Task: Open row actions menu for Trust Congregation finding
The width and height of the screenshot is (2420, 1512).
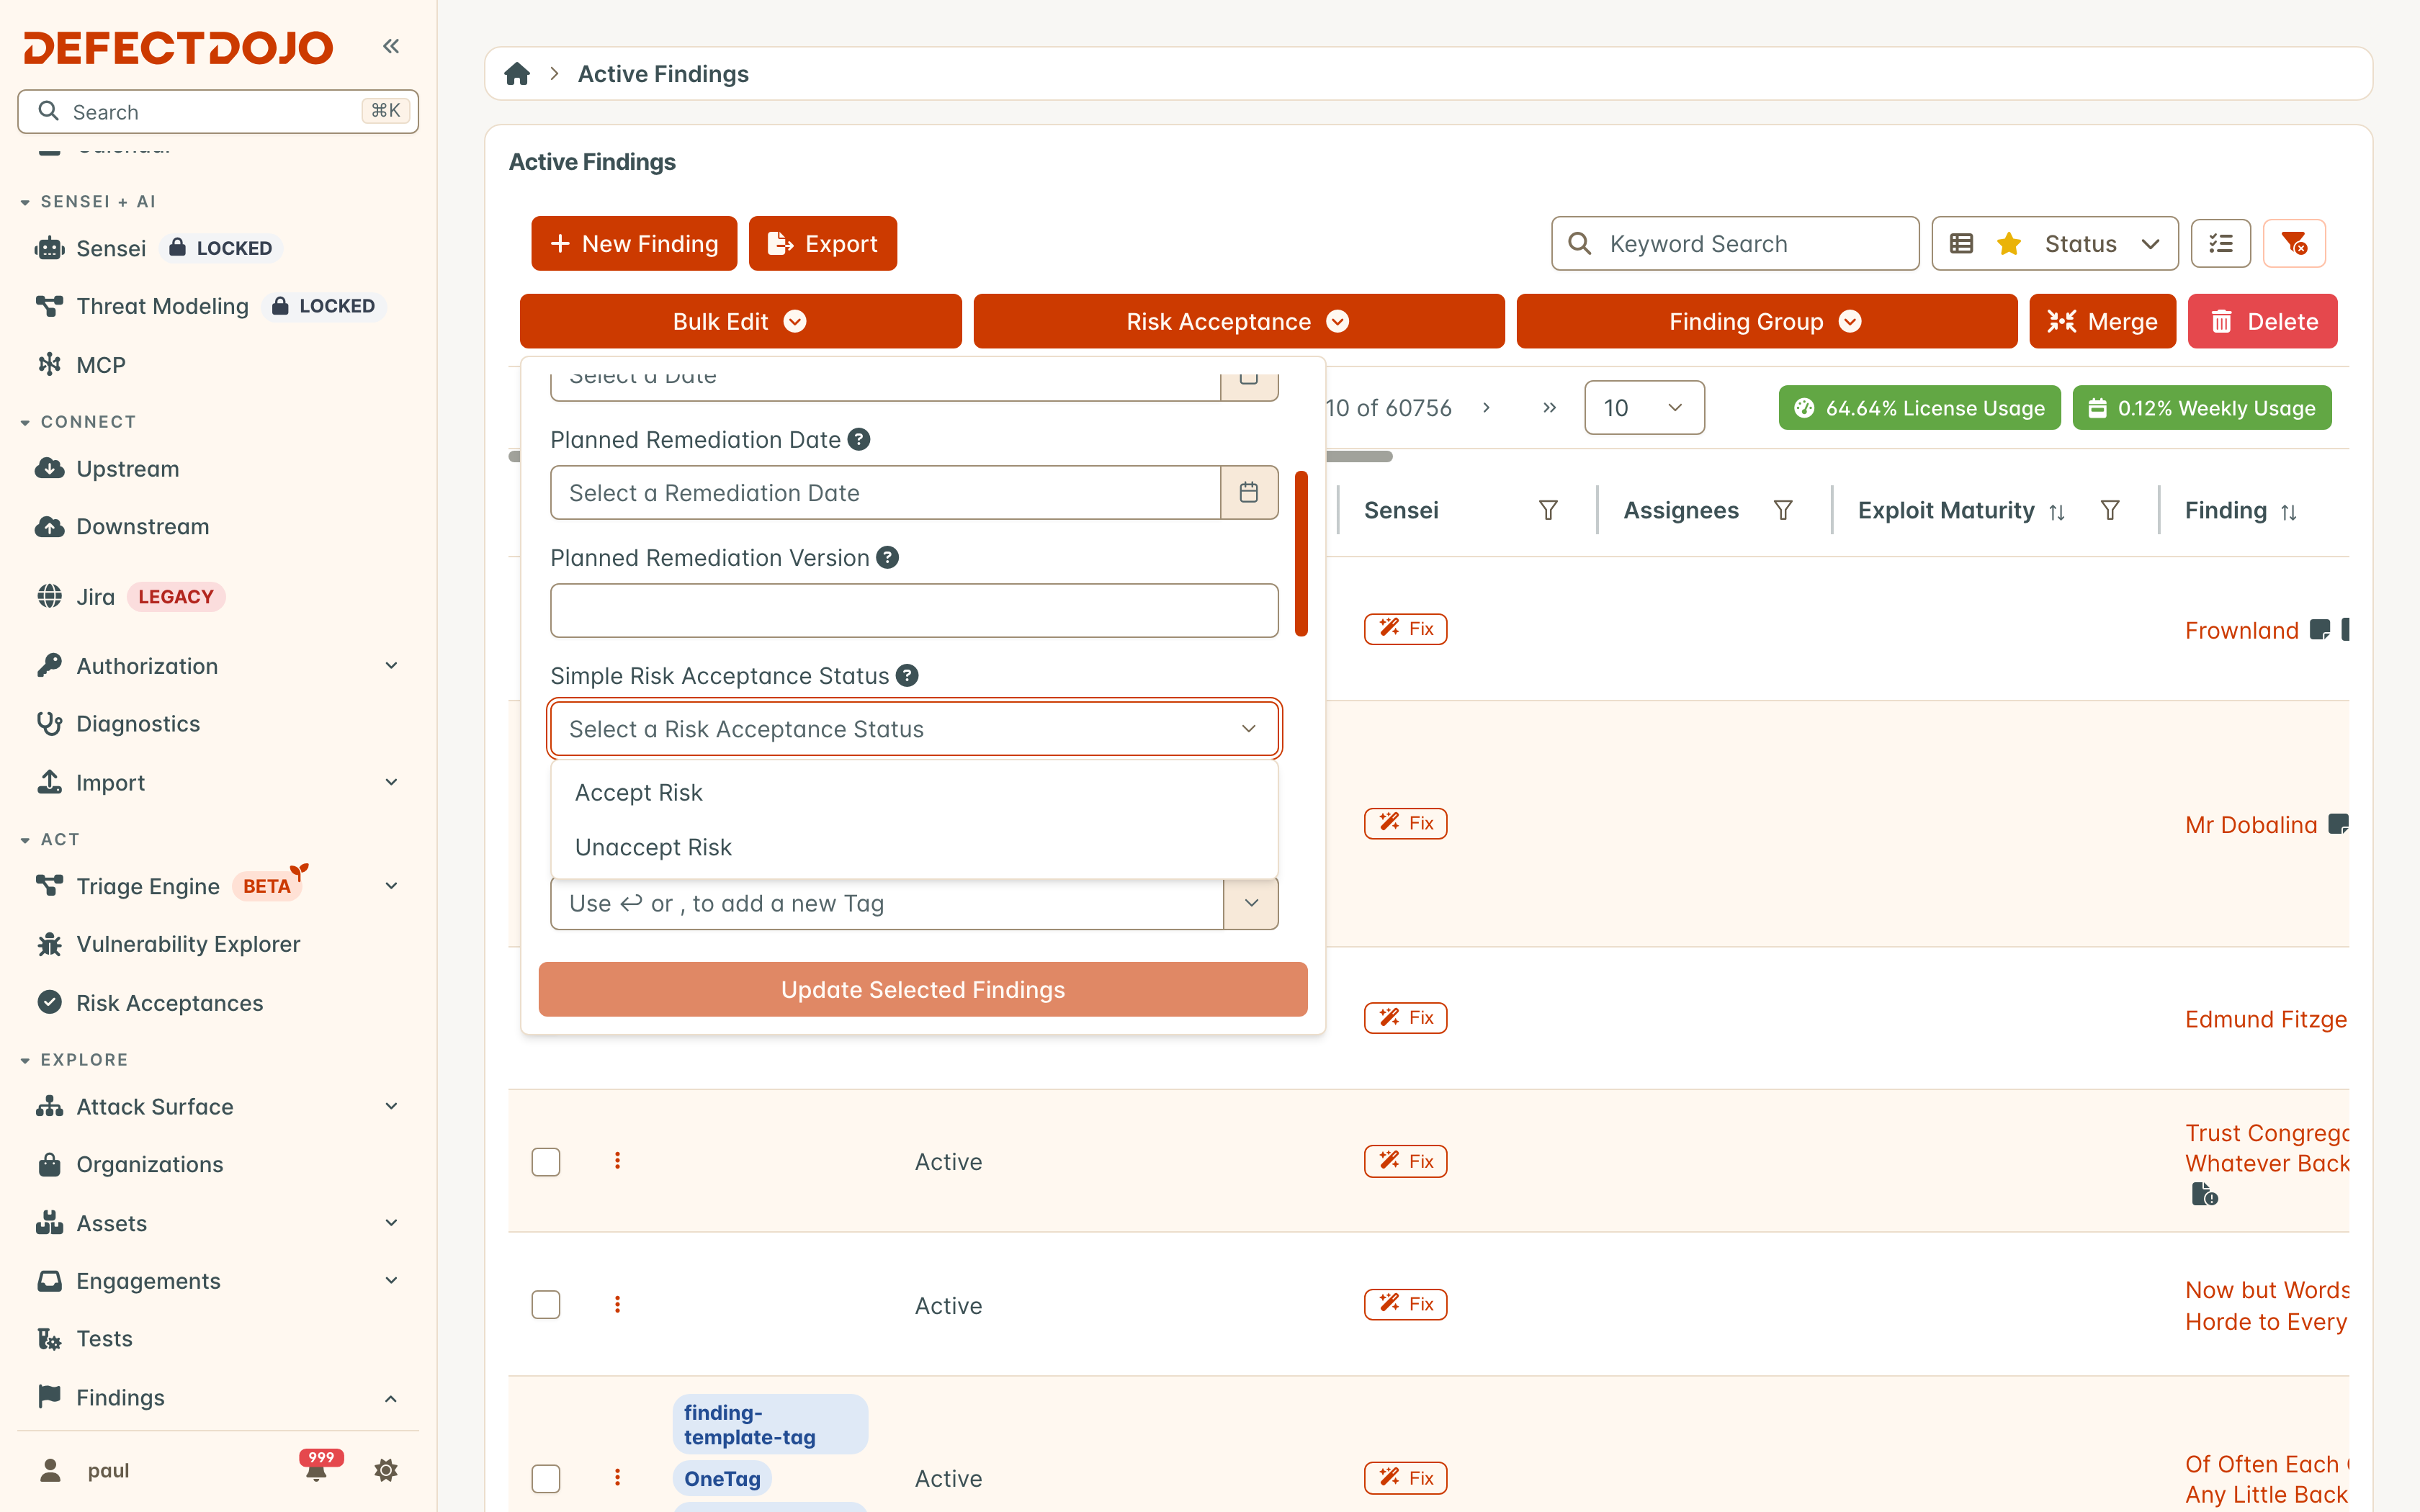Action: pyautogui.click(x=617, y=1160)
